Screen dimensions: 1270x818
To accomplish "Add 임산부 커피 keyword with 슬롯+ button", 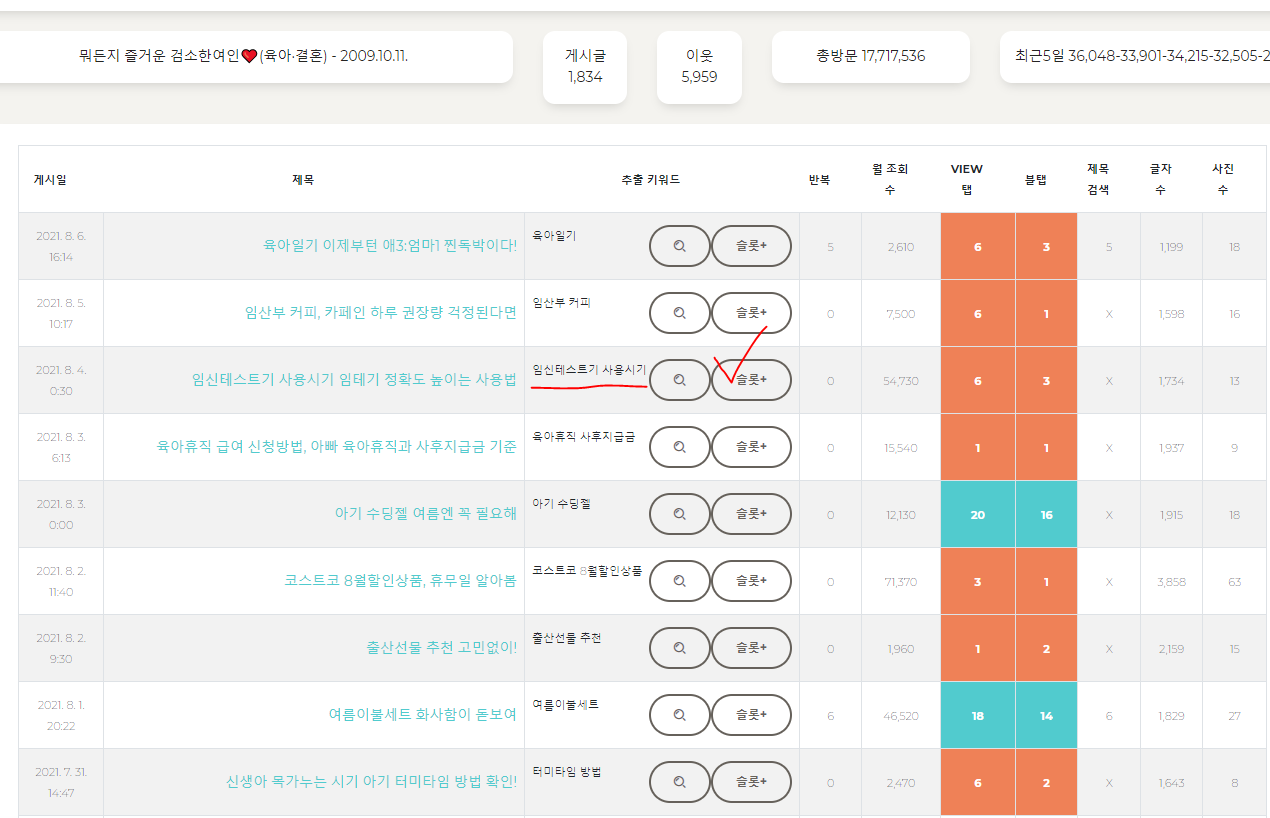I will point(751,313).
